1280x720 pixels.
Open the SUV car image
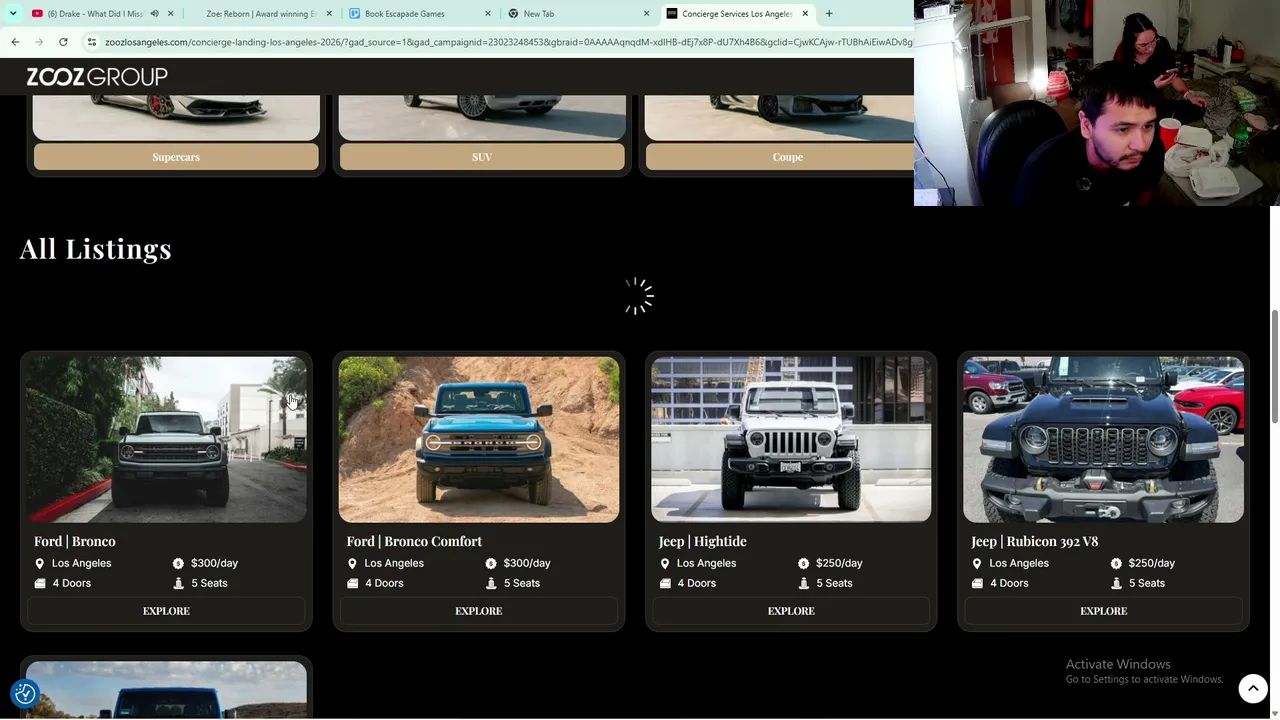coord(482,117)
